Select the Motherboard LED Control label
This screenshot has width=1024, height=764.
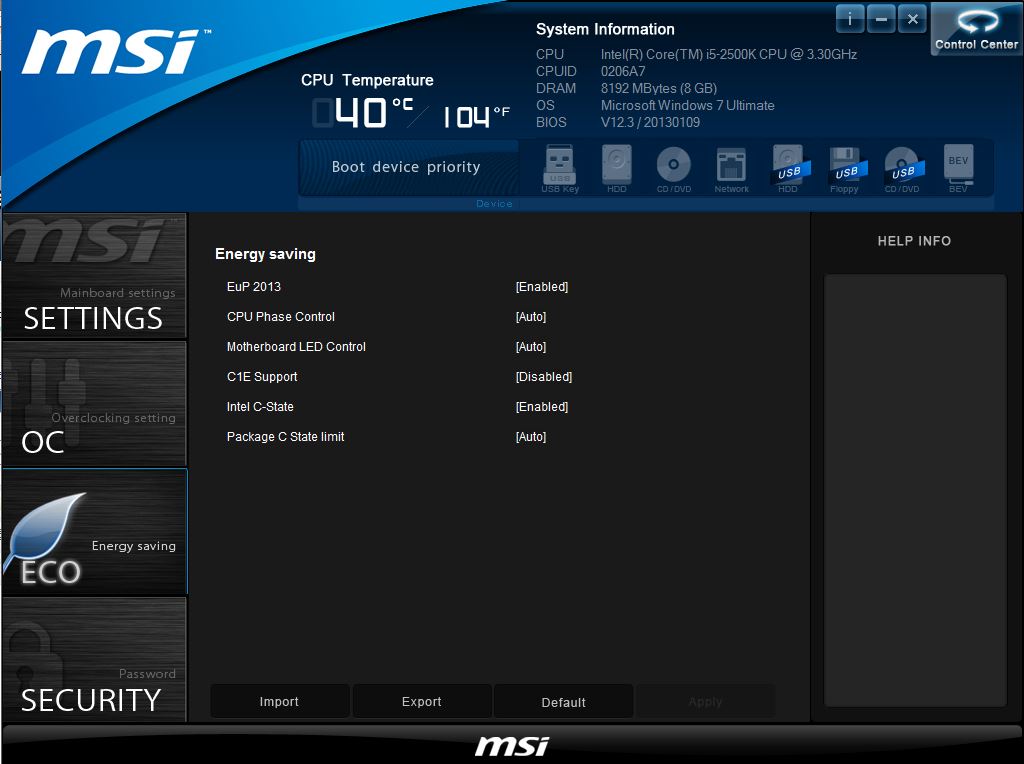296,347
